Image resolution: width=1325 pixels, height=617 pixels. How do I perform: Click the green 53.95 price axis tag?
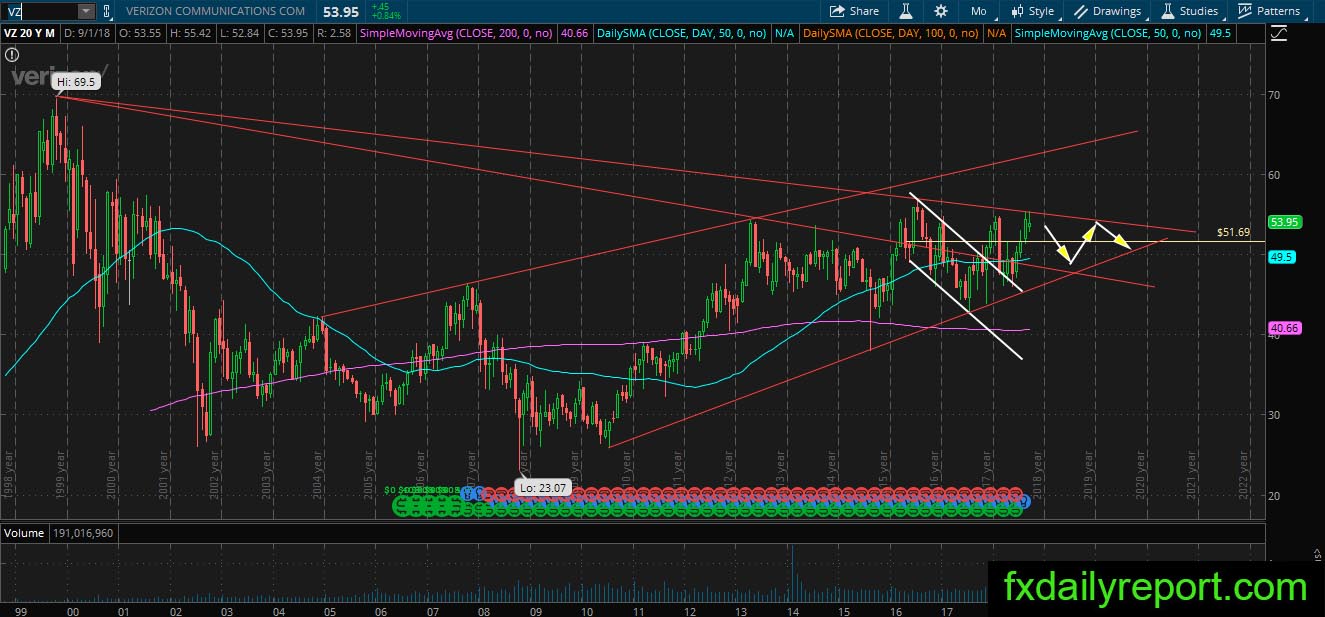(1283, 222)
